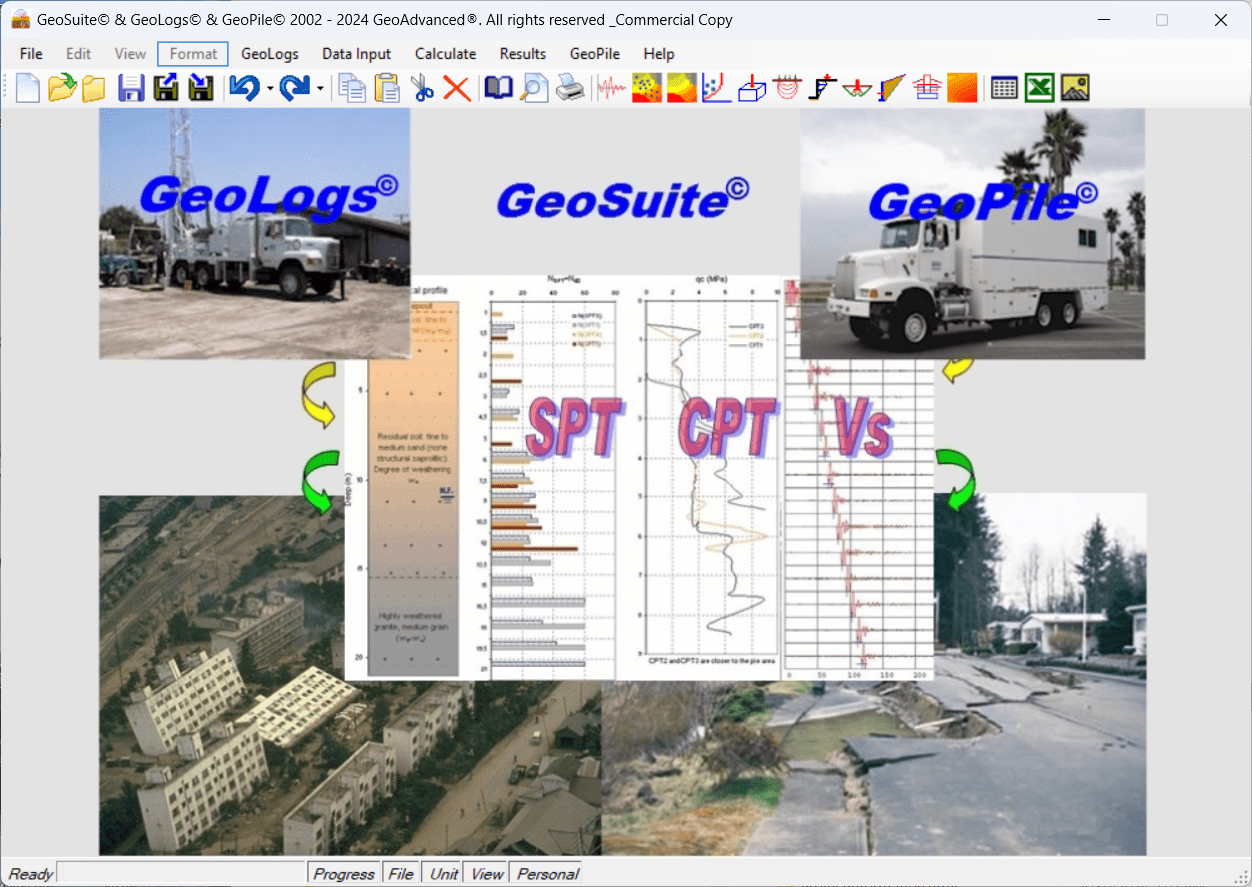The height and width of the screenshot is (887, 1252).
Task: Open the Format menu
Action: point(193,54)
